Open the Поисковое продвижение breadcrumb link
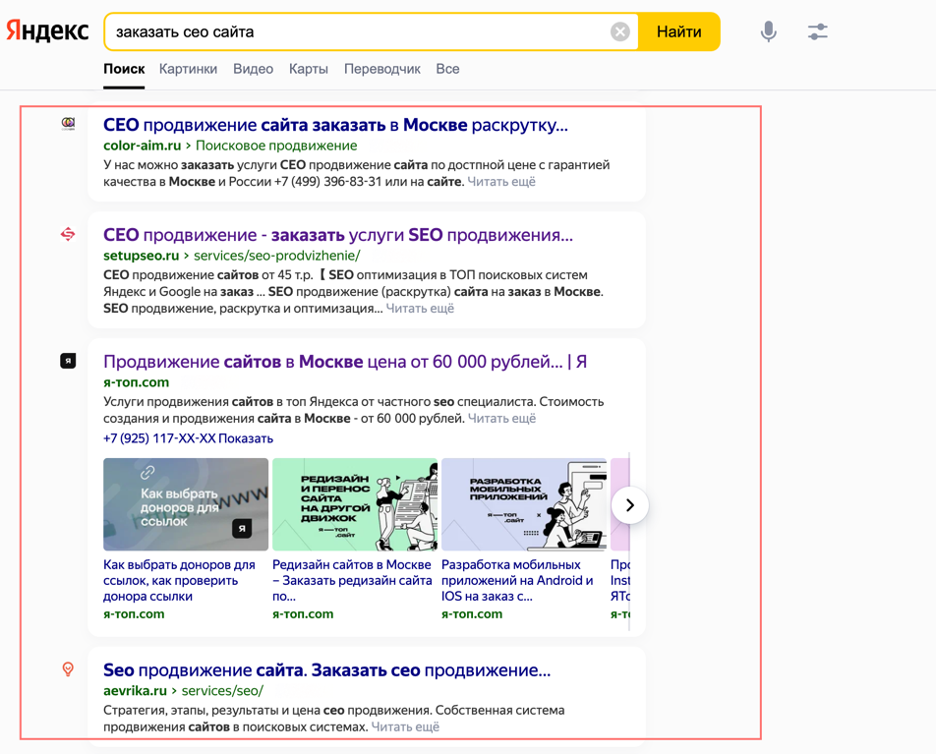Viewport: 936px width, 754px height. (x=276, y=146)
